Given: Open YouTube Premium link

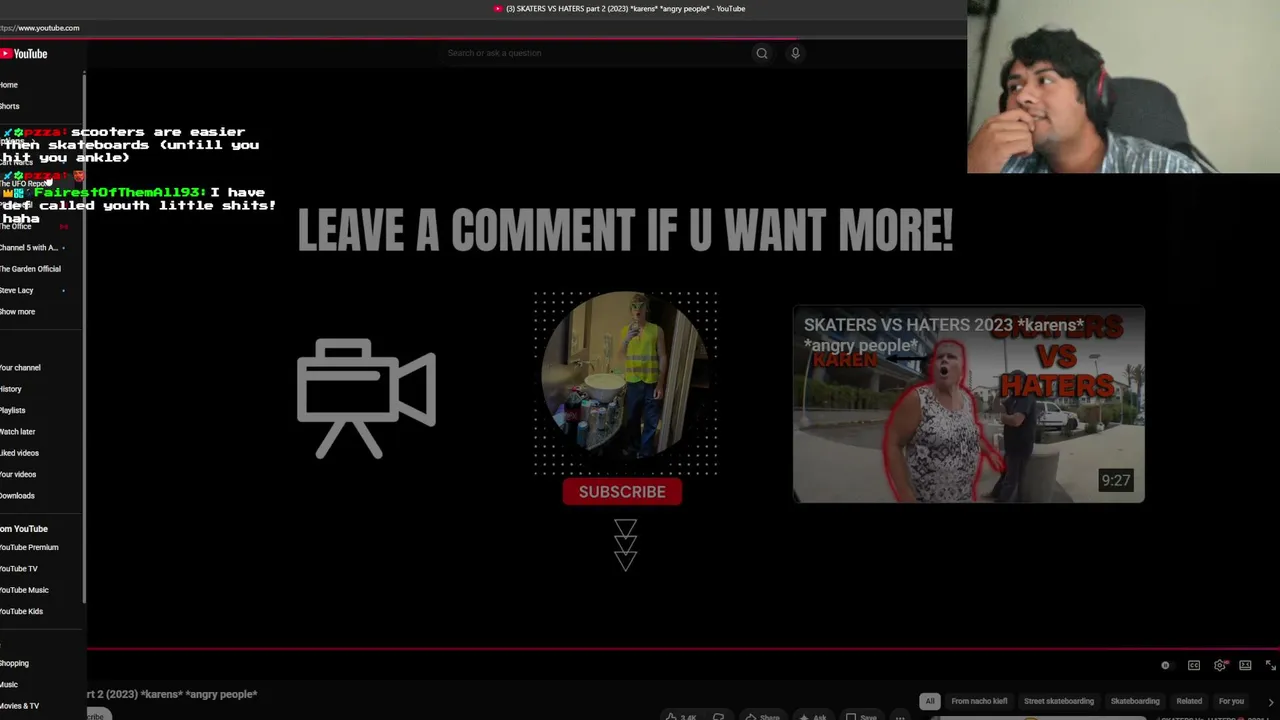Looking at the screenshot, I should point(29,548).
